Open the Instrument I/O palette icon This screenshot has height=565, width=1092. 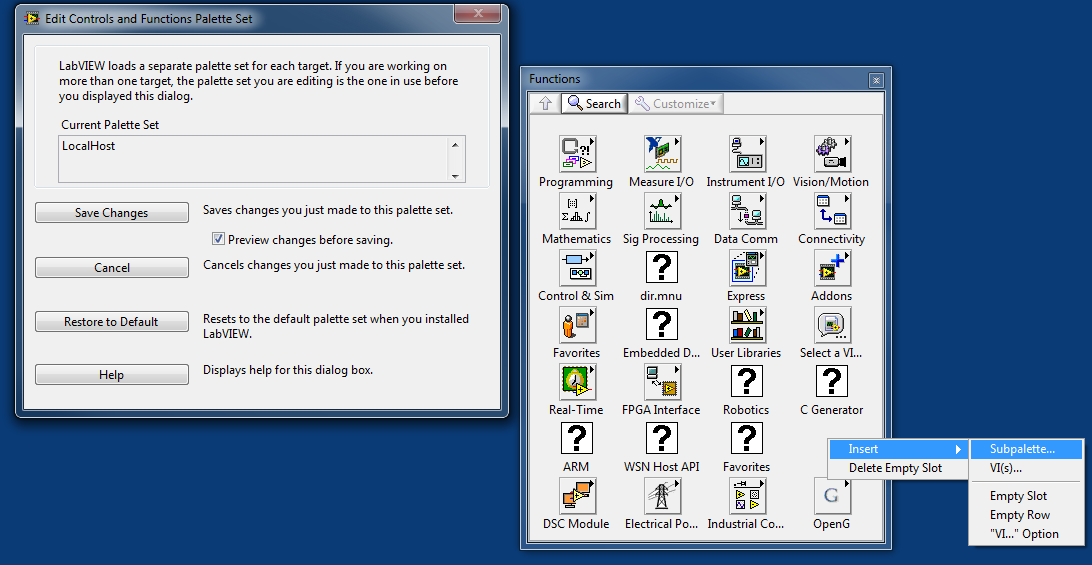pyautogui.click(x=747, y=154)
